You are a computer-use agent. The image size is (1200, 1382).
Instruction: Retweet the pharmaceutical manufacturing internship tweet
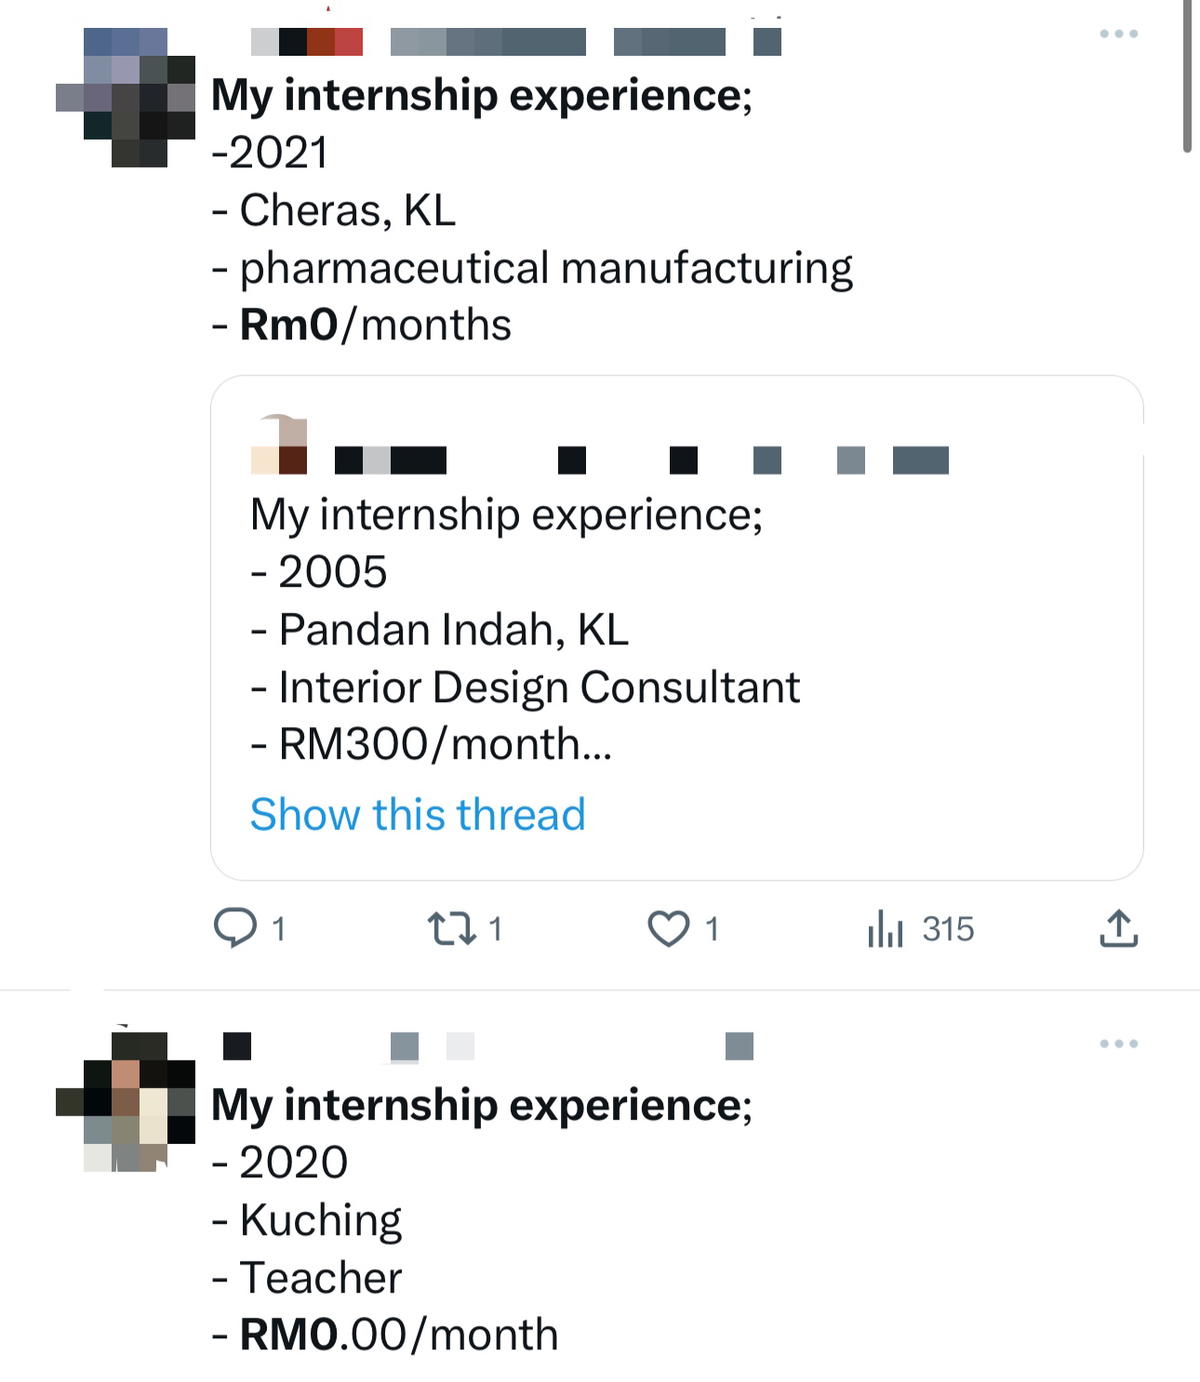pos(450,929)
